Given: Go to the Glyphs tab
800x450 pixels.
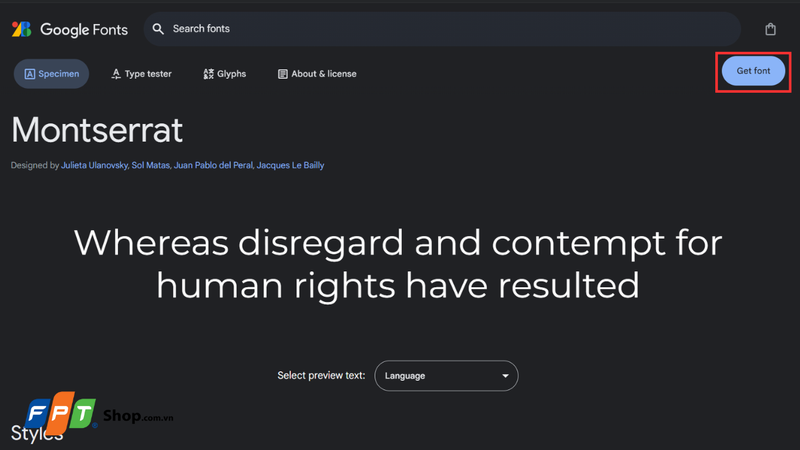Looking at the screenshot, I should [x=225, y=73].
